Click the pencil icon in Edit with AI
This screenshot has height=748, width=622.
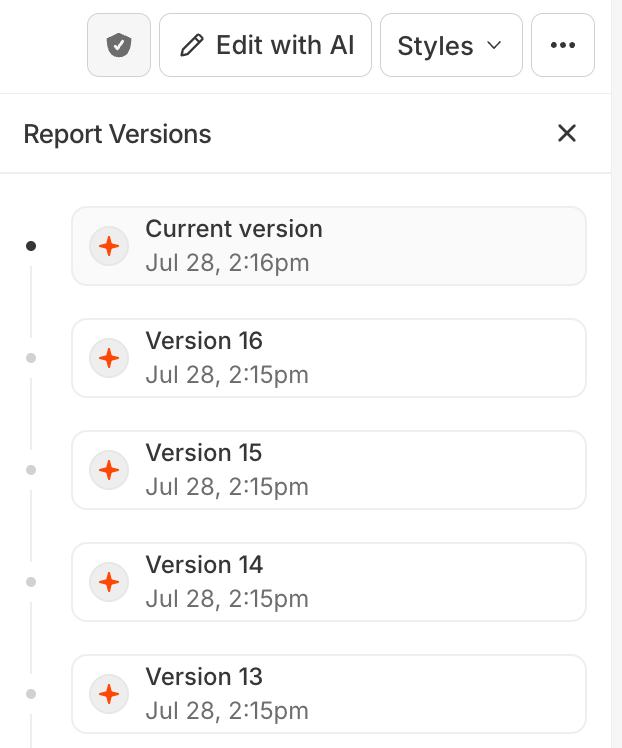[192, 45]
